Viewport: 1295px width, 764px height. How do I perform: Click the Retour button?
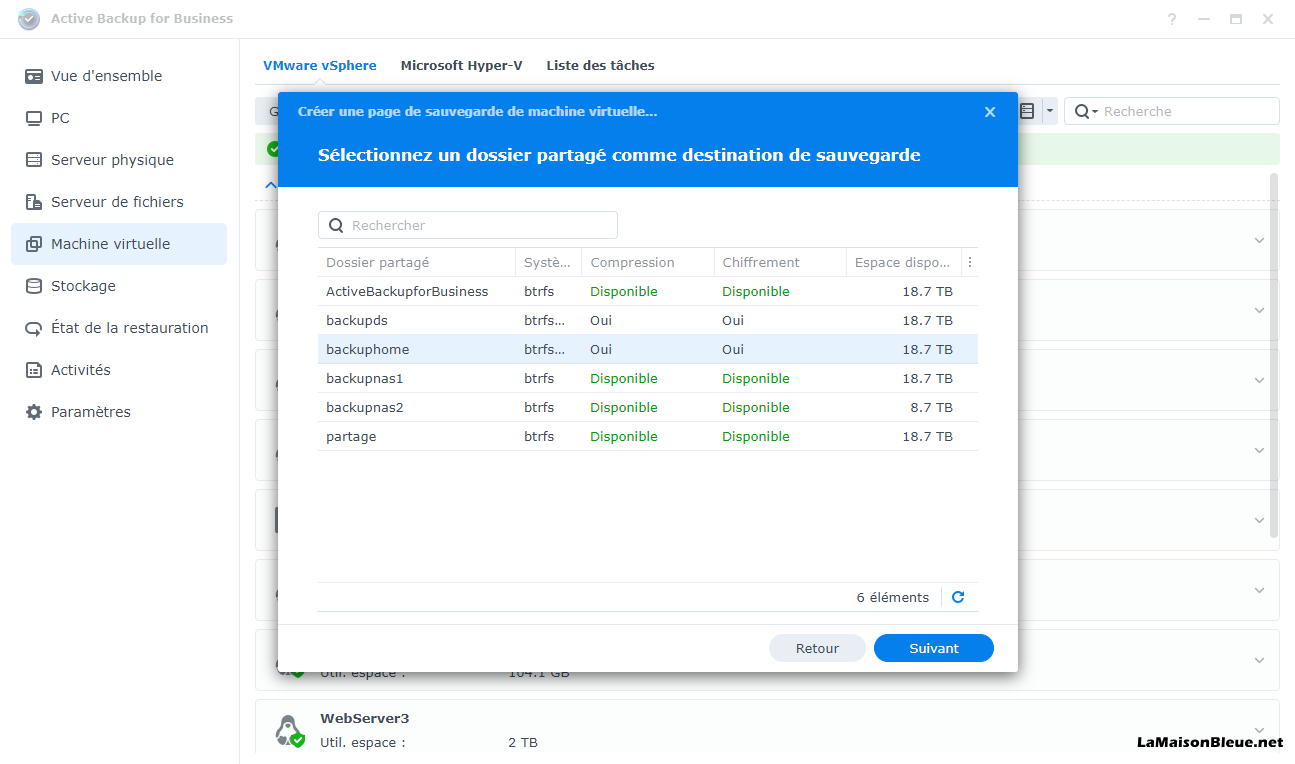tap(817, 648)
